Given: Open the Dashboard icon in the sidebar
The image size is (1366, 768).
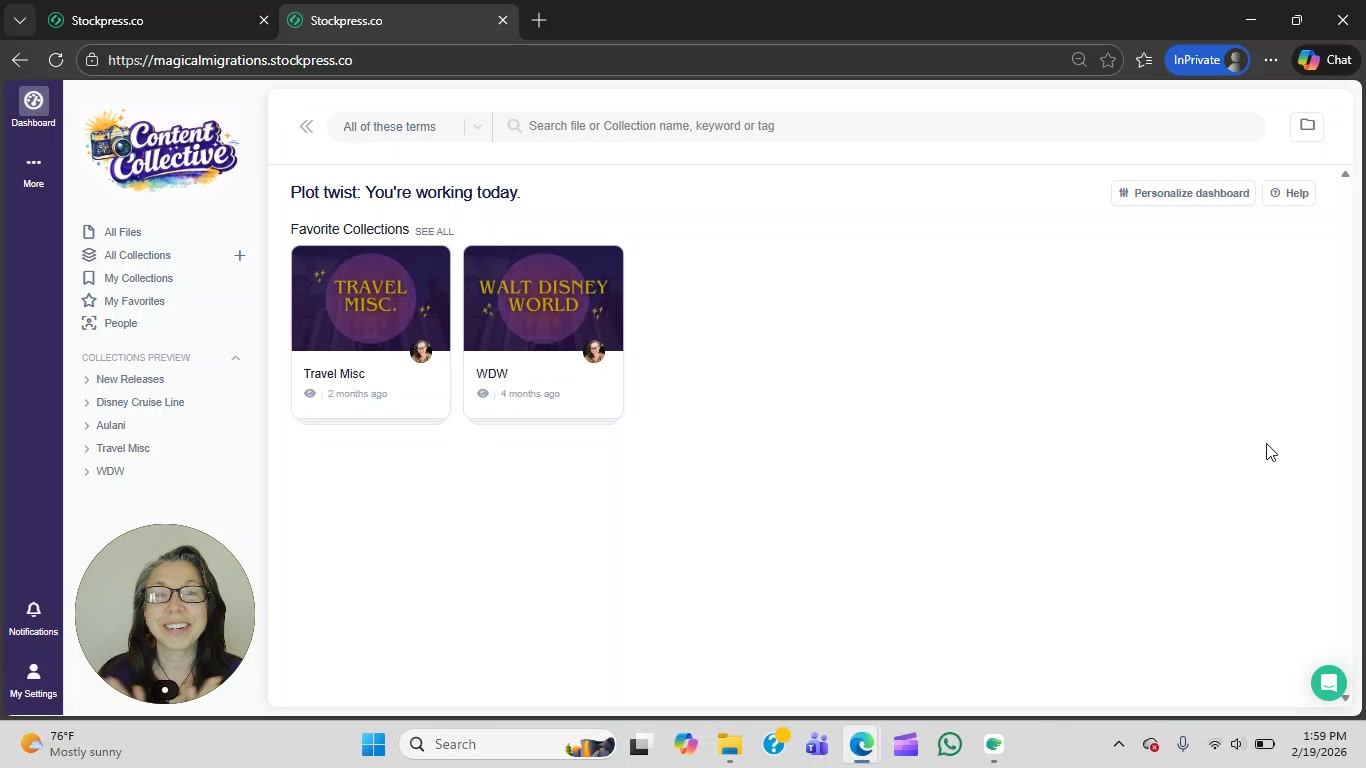Looking at the screenshot, I should click(x=33, y=108).
